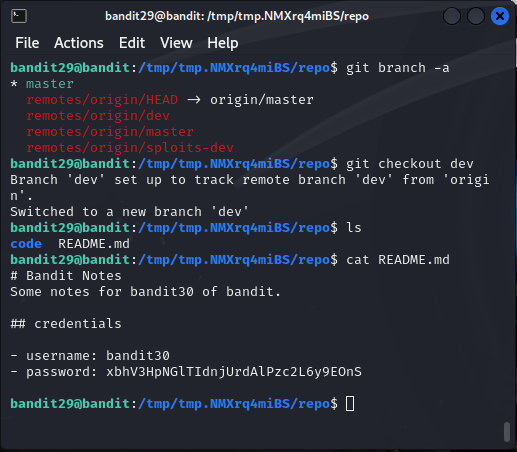Click the blue 'code' directory name
This screenshot has width=517, height=452.
26,244
